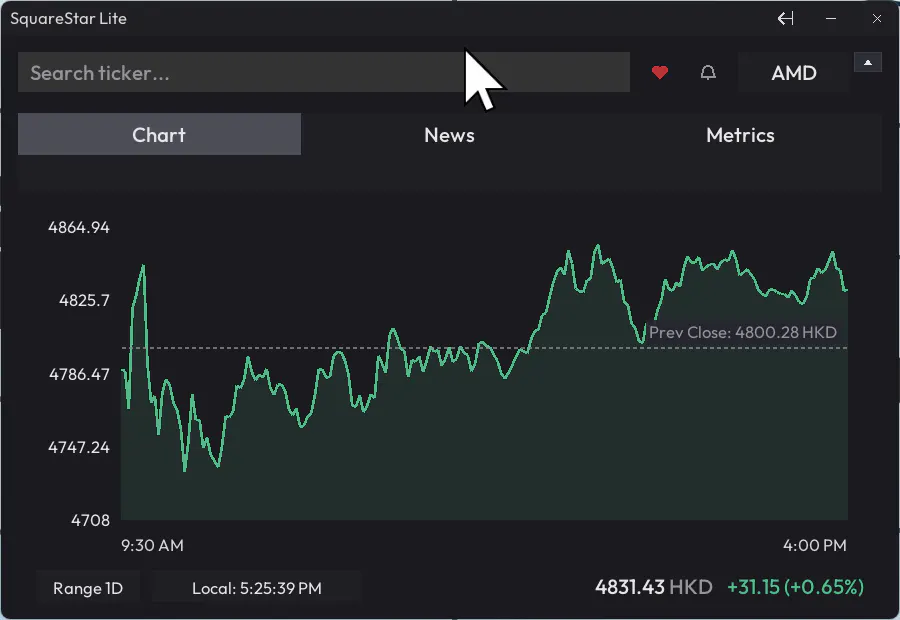Click the 9:30 AM time label

click(153, 545)
